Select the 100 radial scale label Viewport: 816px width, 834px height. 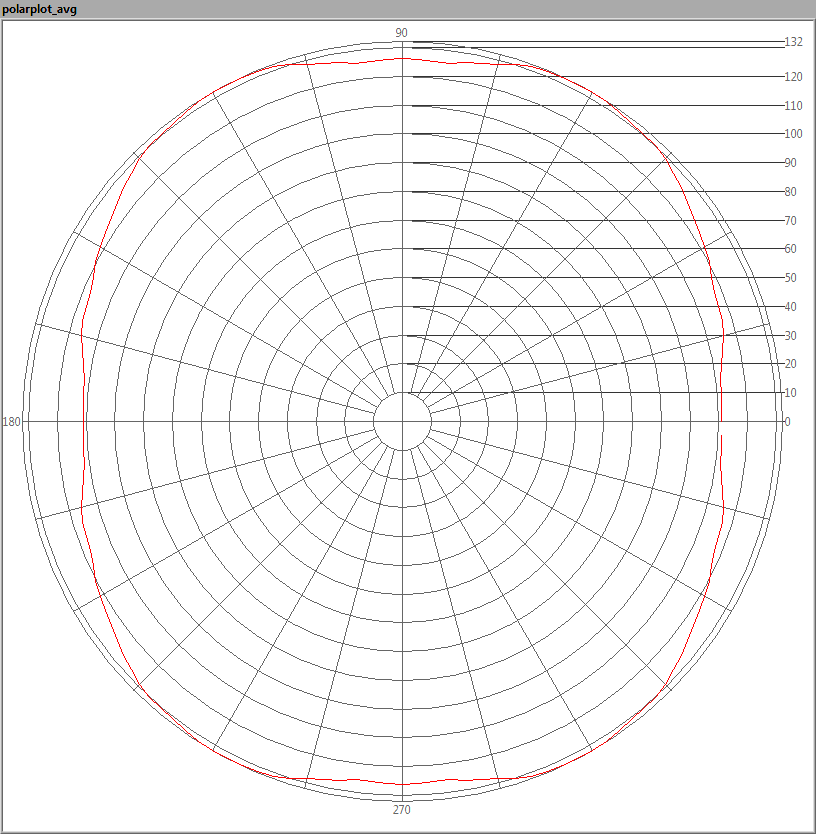(794, 134)
